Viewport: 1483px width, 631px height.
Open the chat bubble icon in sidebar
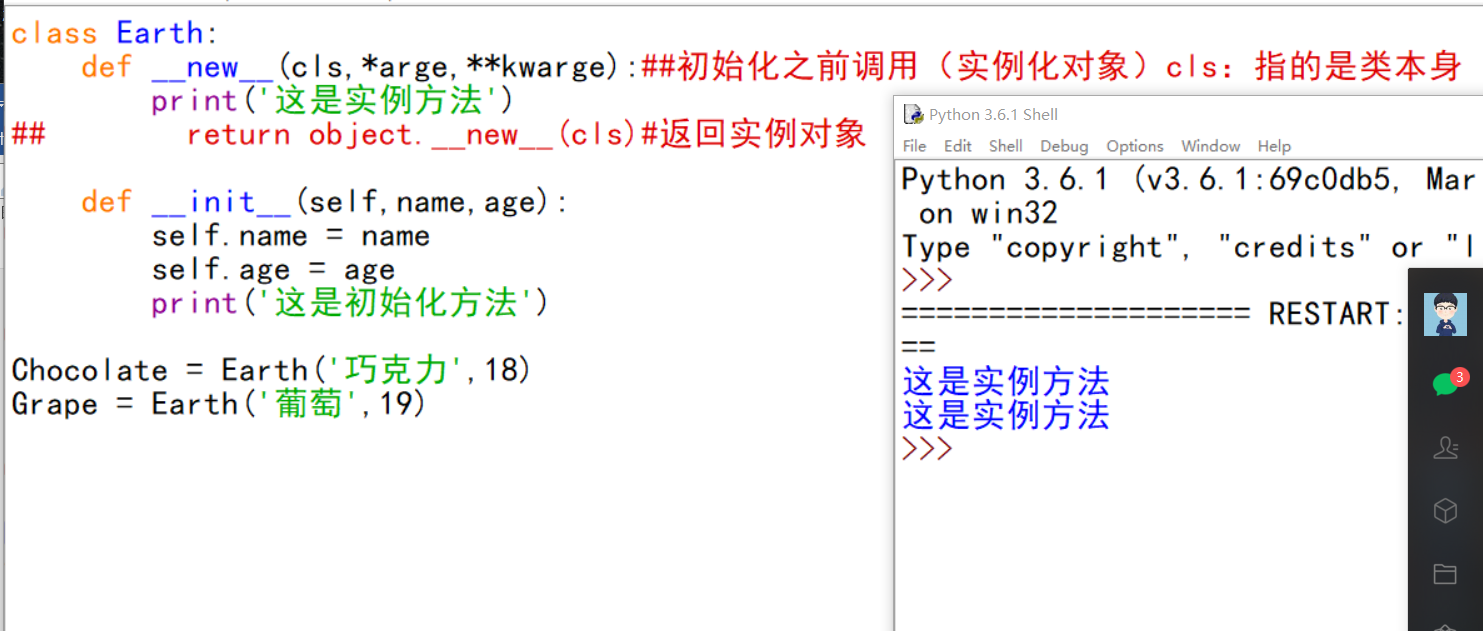click(1445, 385)
